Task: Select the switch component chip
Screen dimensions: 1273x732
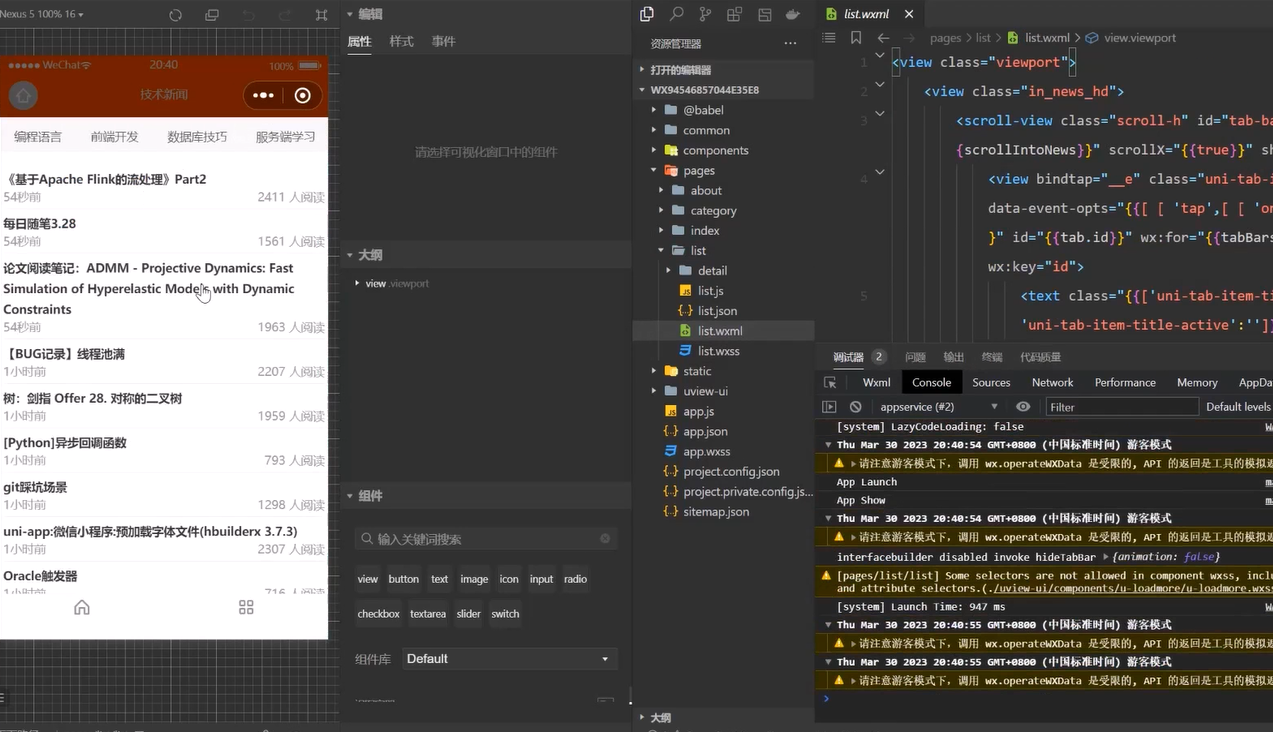Action: tap(505, 614)
